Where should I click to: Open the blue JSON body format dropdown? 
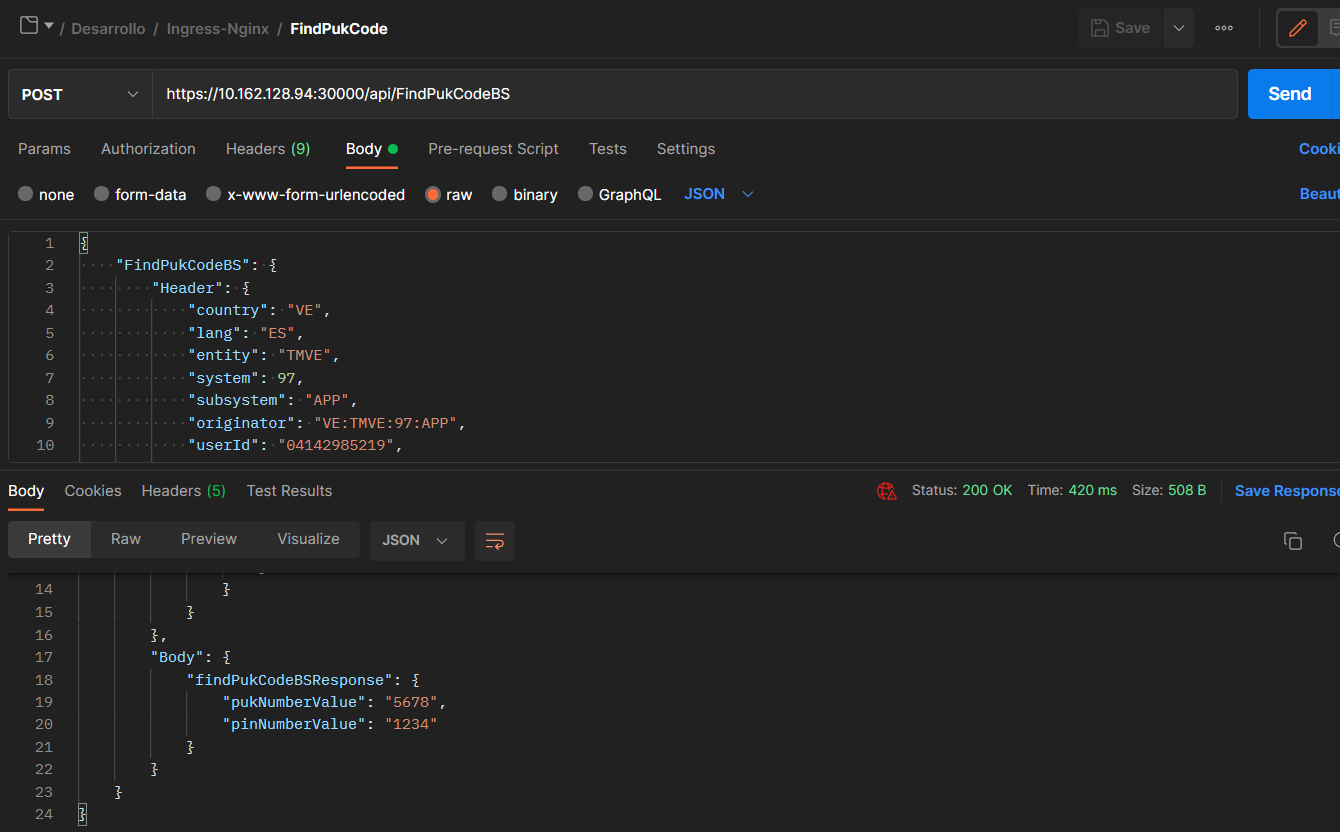tap(718, 194)
